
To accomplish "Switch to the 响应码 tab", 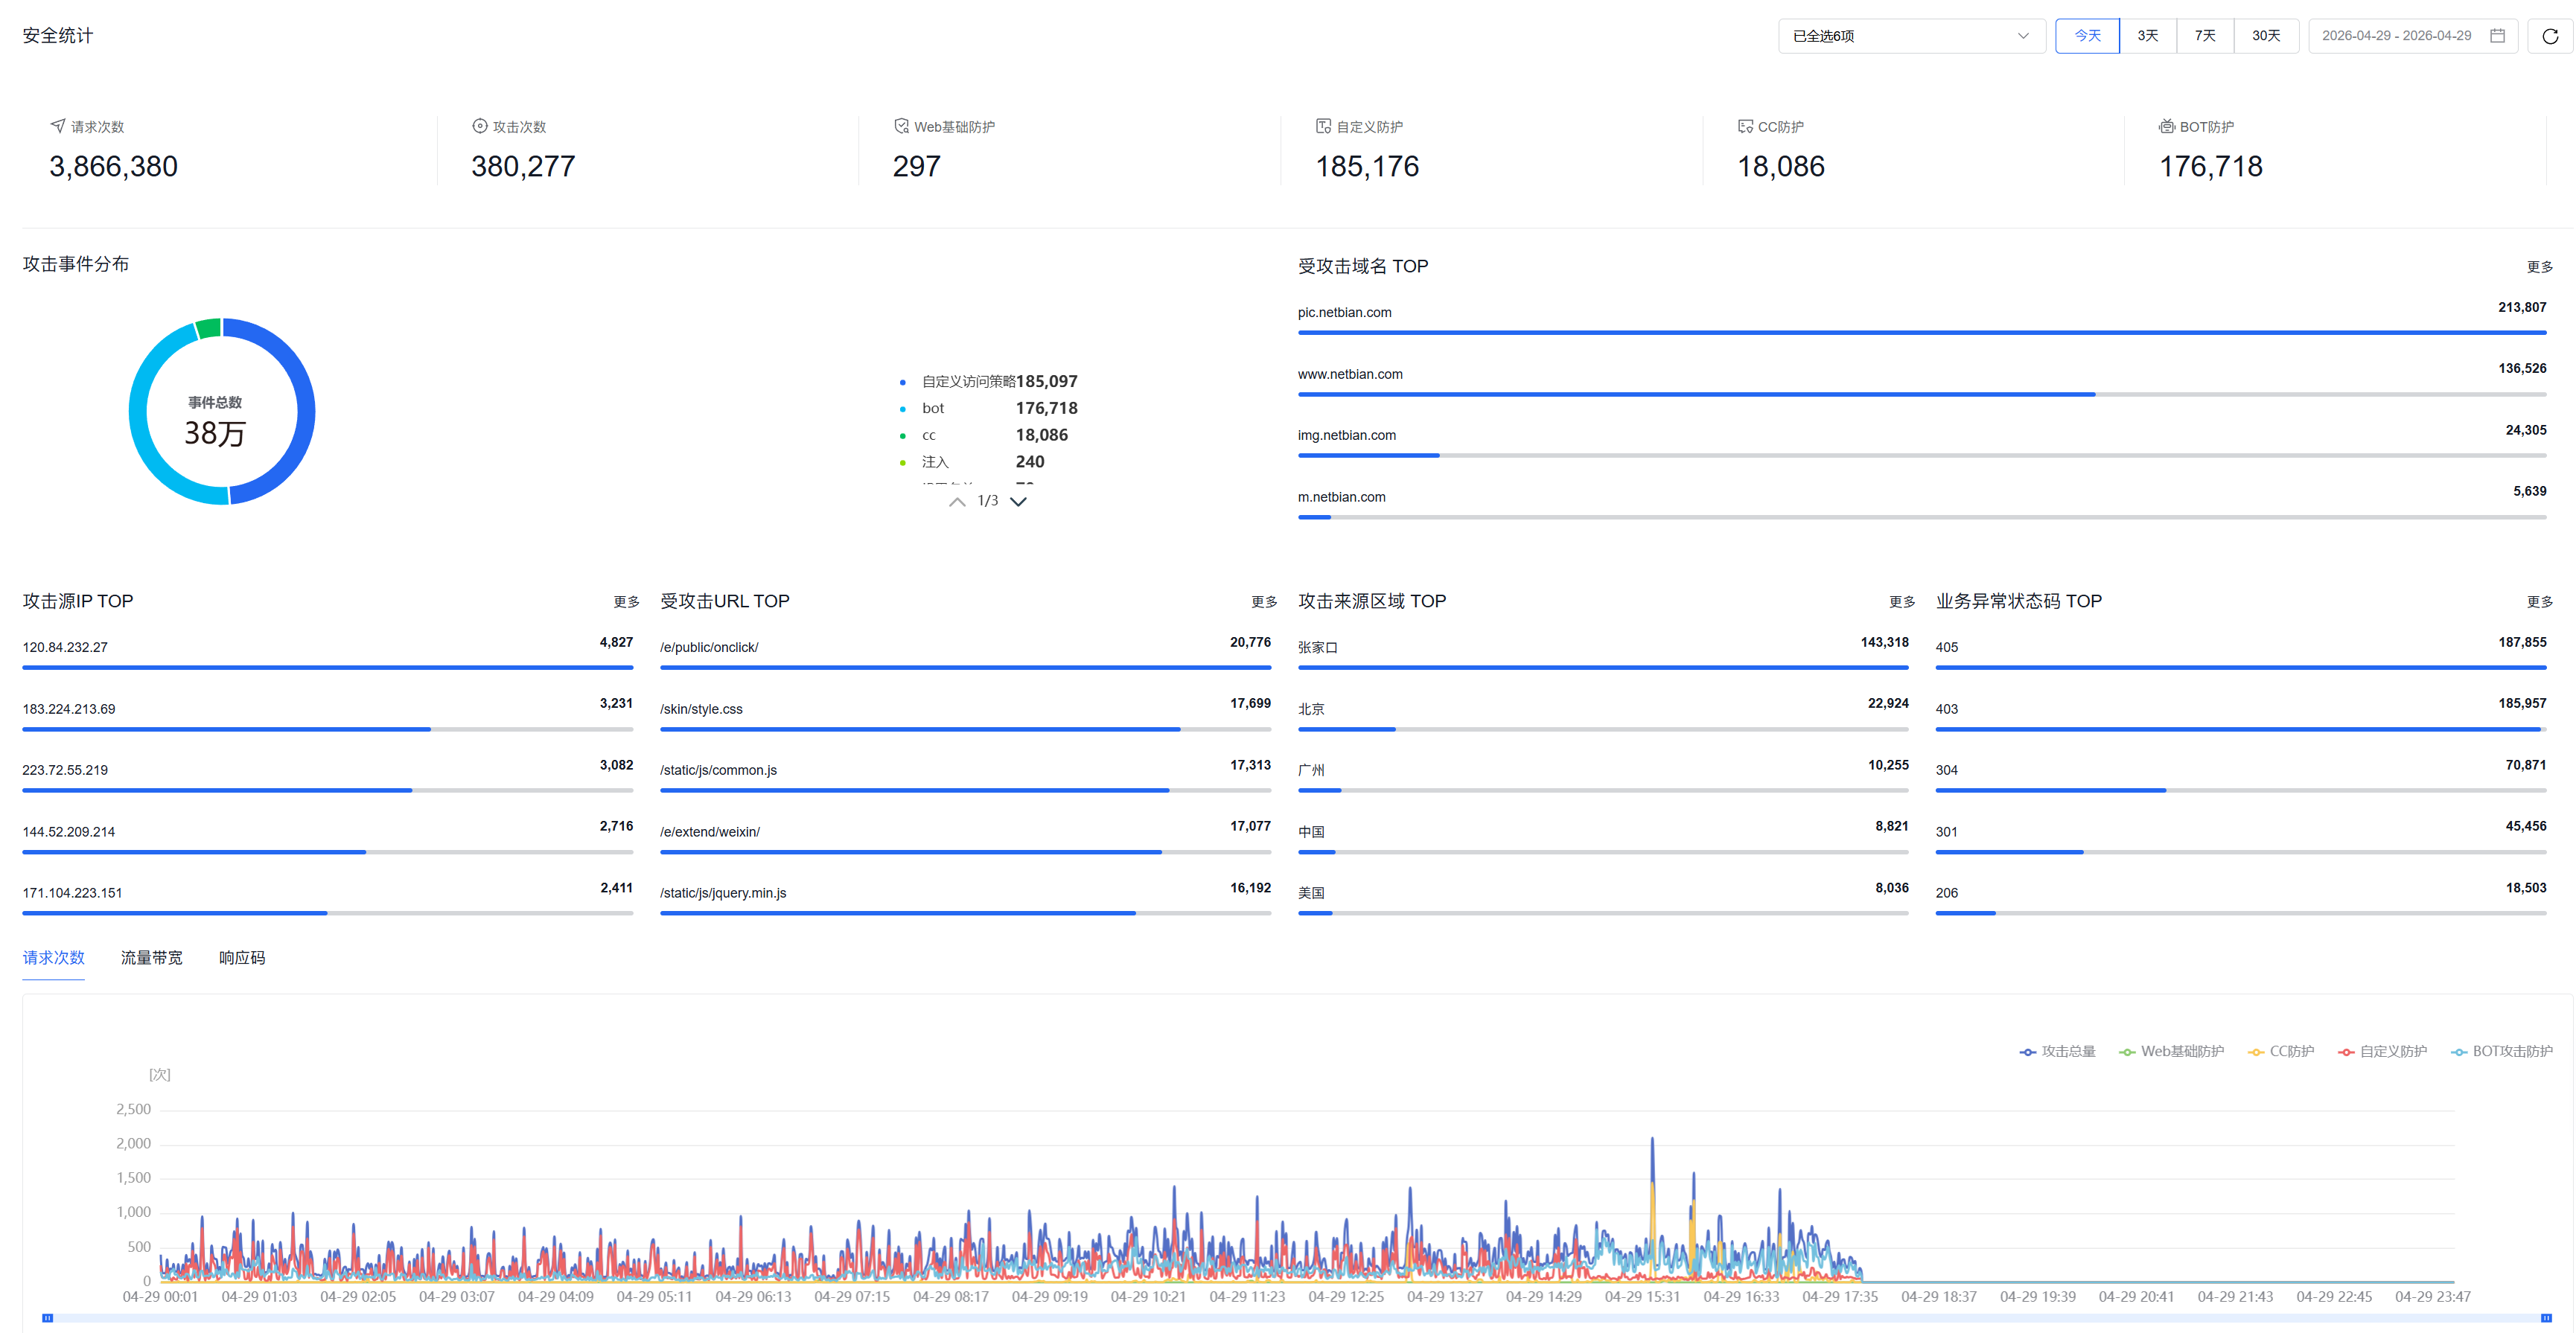I will (x=242, y=958).
